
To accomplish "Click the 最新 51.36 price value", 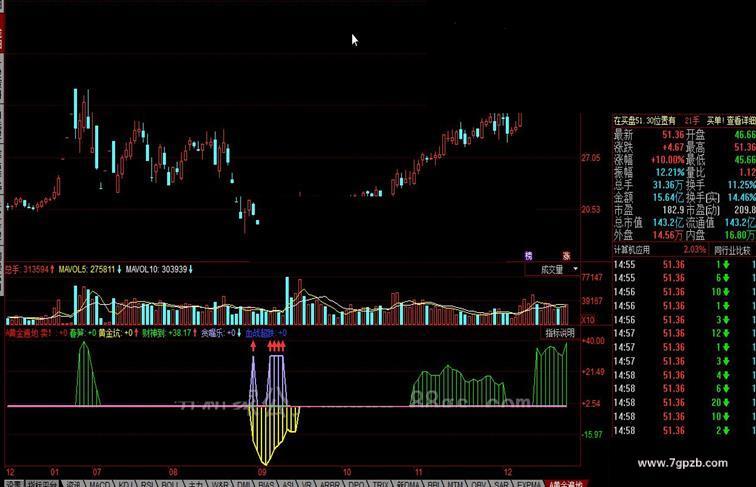I will [673, 135].
